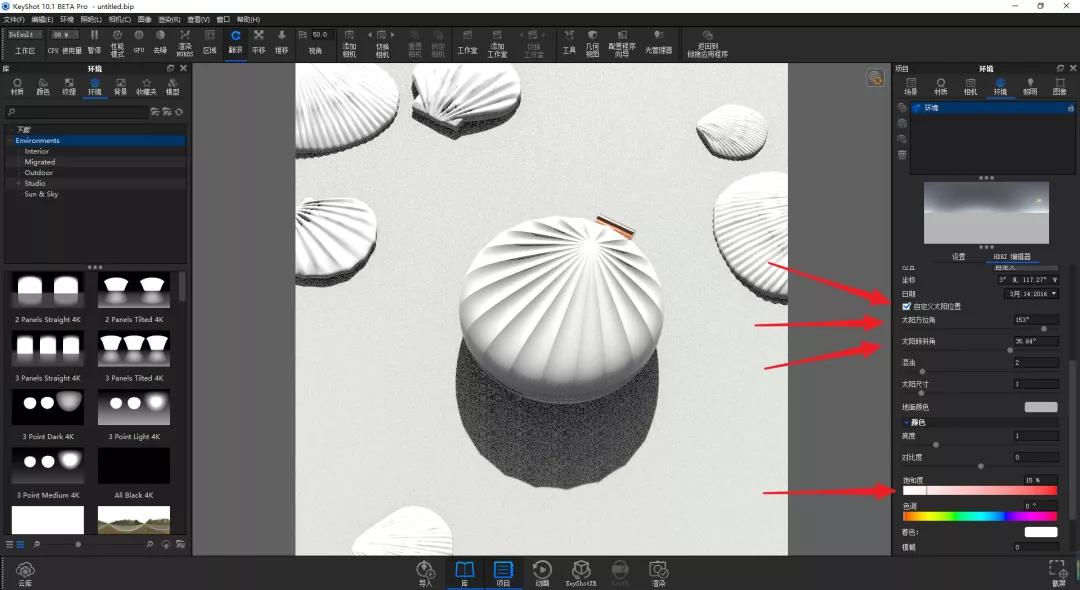This screenshot has width=1080, height=590.
Task: Switch to the Settings (设置) environment sub-tab
Action: 958,257
